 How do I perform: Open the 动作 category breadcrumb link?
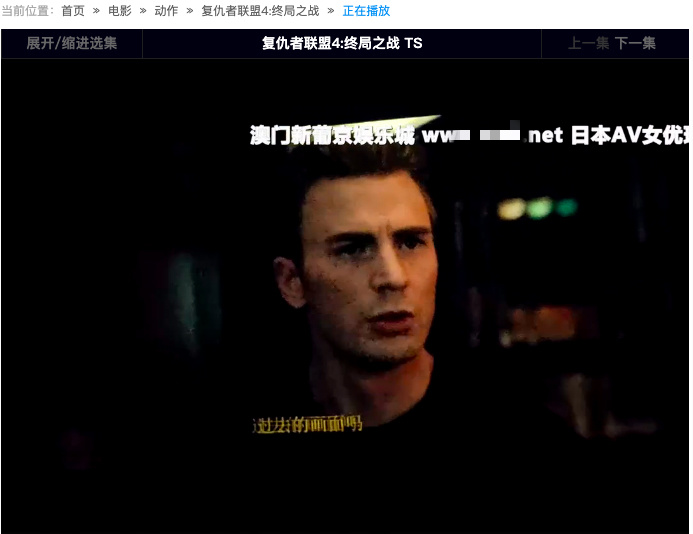coord(166,11)
